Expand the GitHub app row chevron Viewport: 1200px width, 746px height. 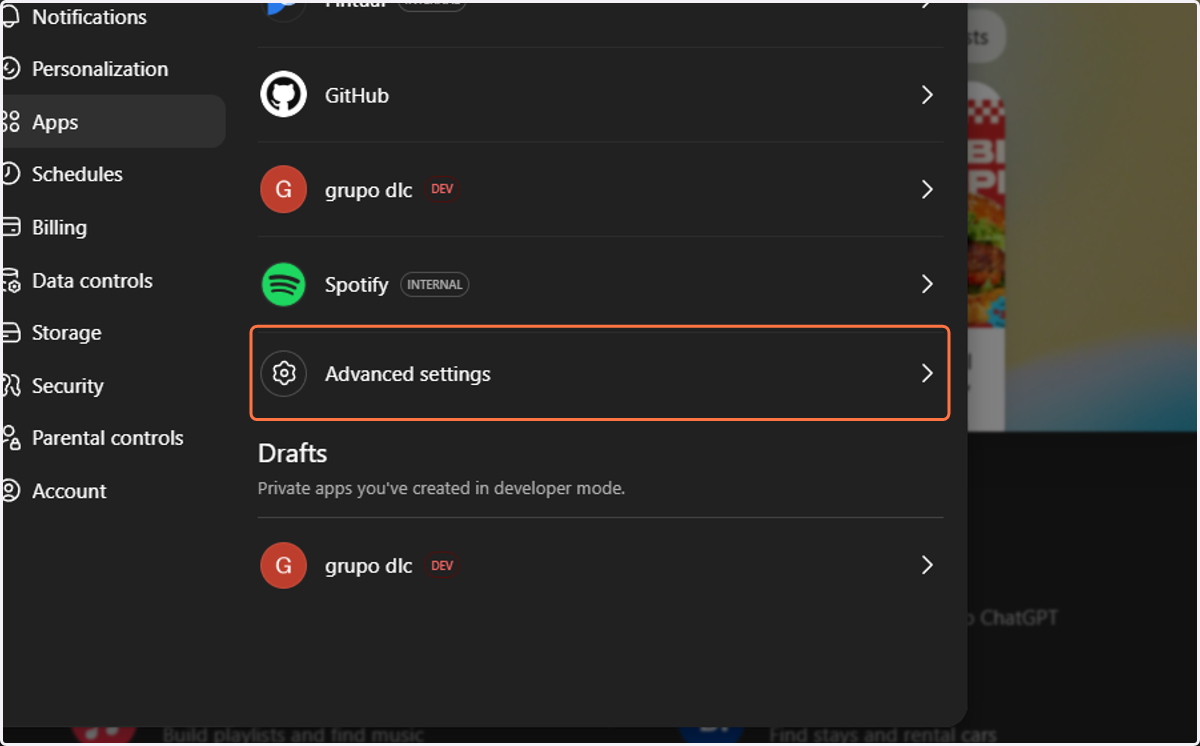927,95
